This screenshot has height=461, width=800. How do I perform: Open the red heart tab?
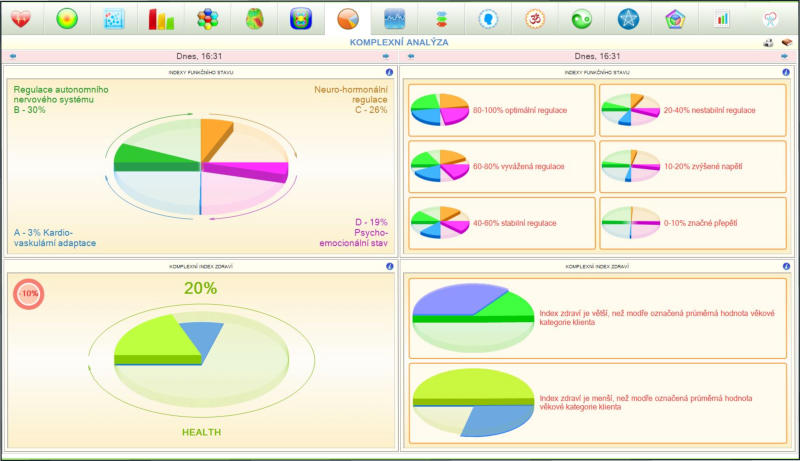point(20,18)
